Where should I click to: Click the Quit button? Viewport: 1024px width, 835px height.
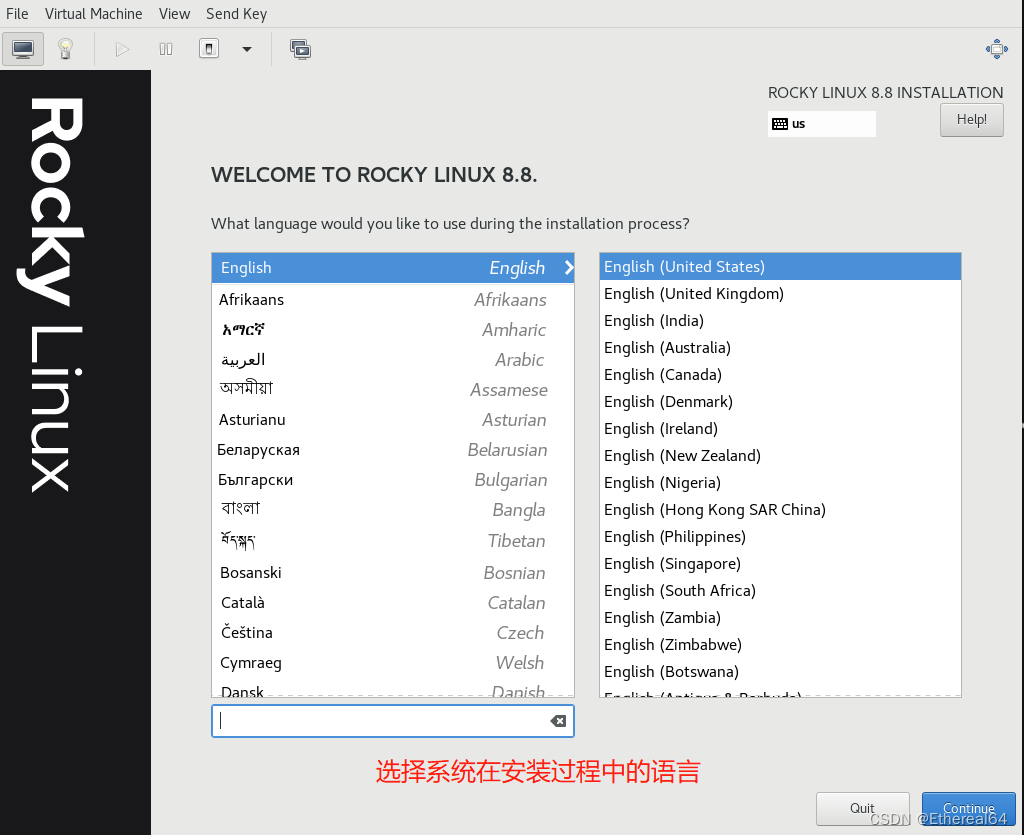pyautogui.click(x=862, y=808)
